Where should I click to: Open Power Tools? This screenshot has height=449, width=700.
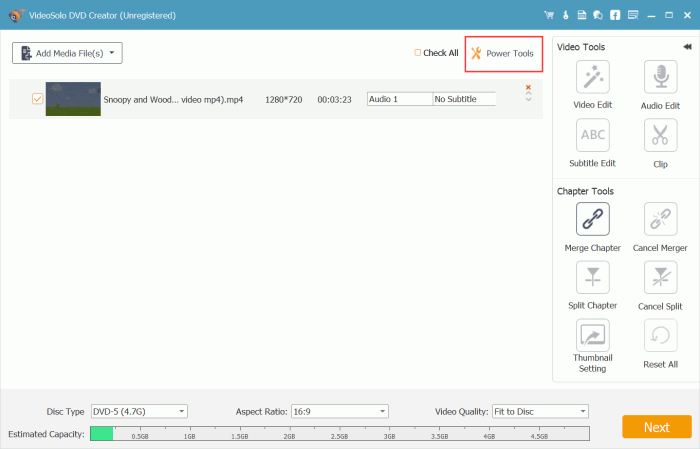[504, 54]
